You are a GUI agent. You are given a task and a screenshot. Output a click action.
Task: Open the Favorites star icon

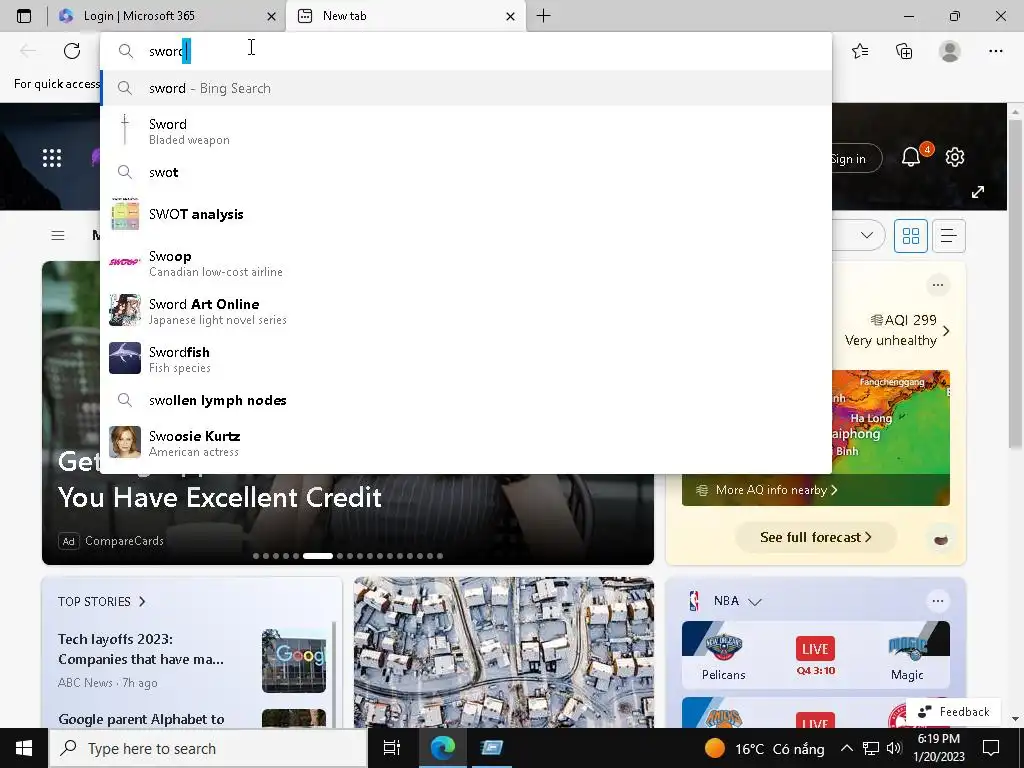pyautogui.click(x=860, y=51)
